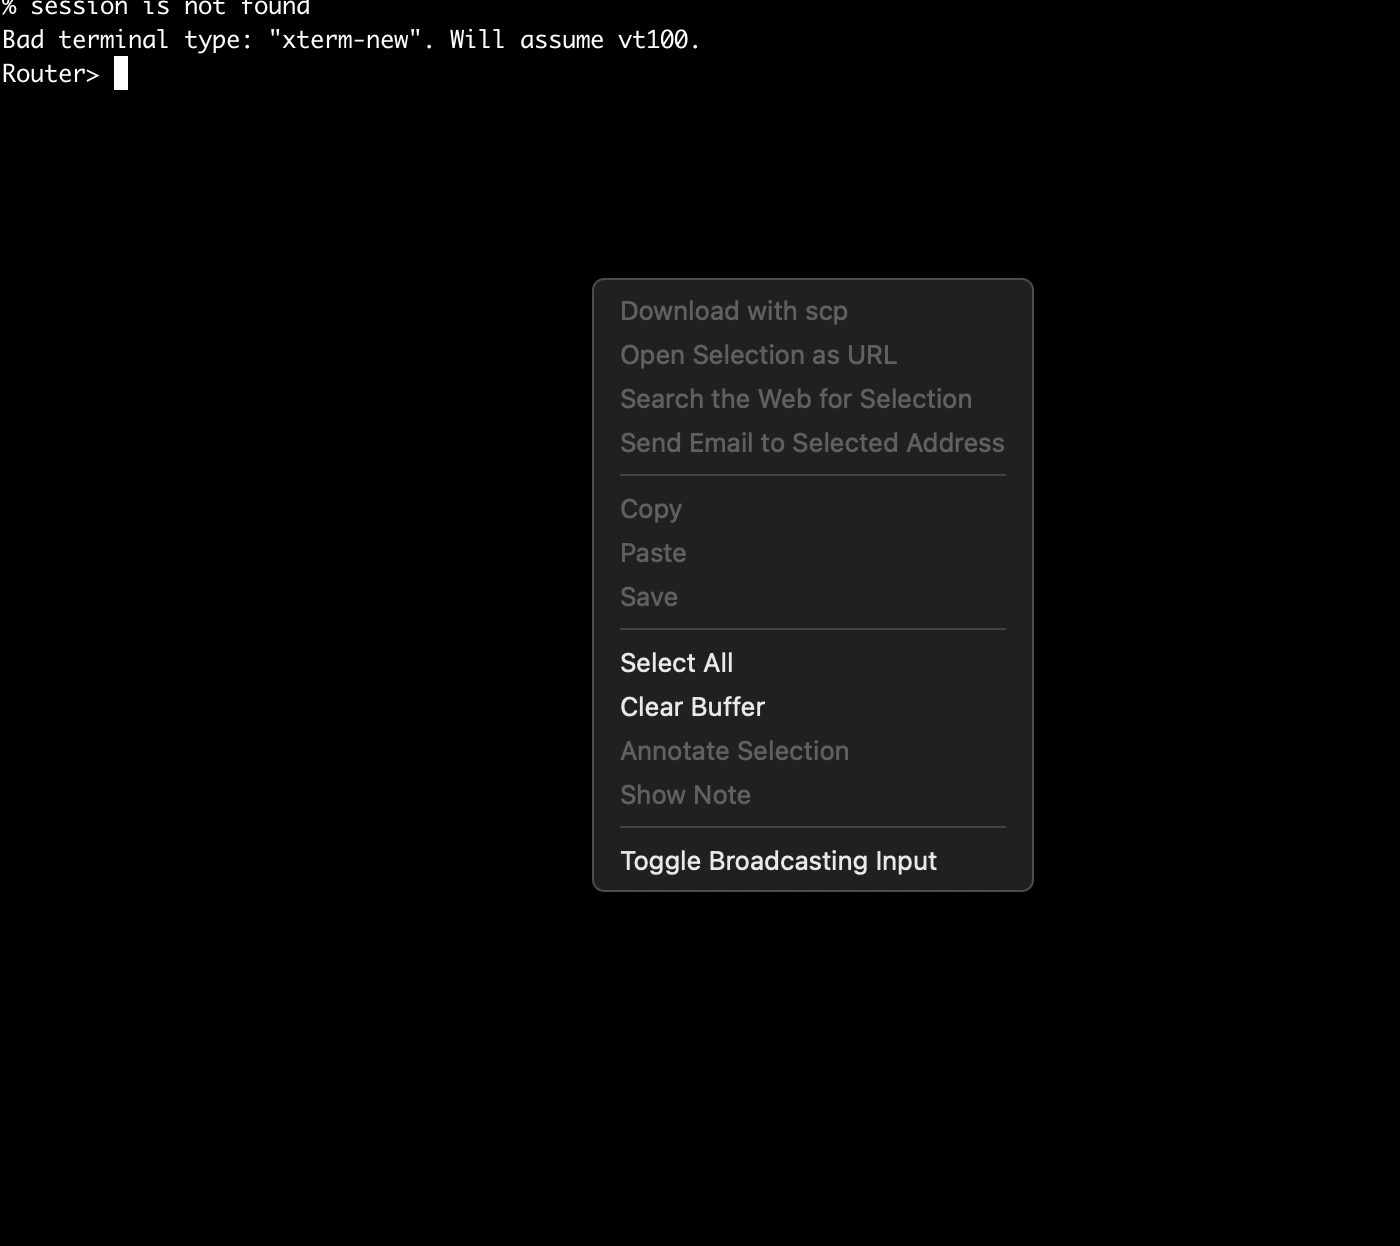Screen dimensions: 1400x1246
Task: Select Paste from the context menu
Action: (652, 553)
